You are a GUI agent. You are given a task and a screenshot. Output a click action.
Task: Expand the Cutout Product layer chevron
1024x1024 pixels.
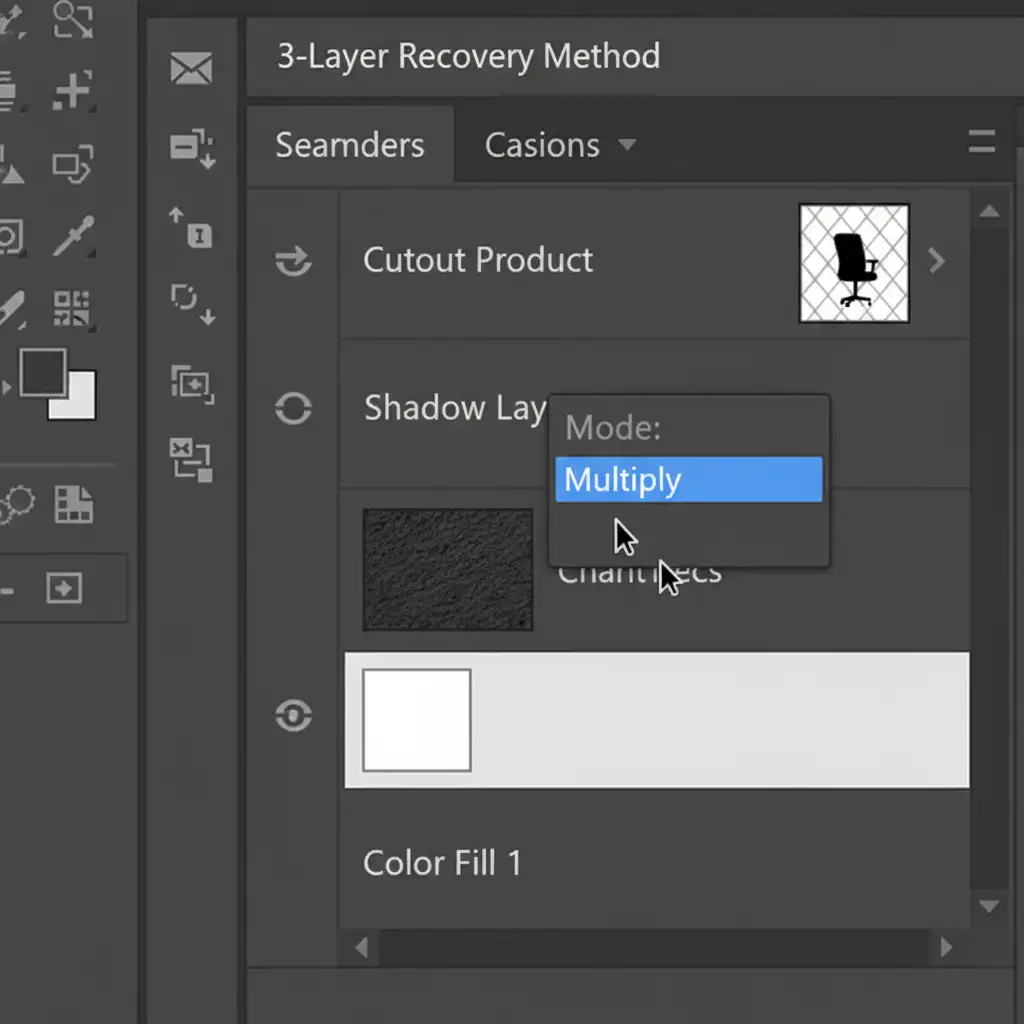[937, 262]
